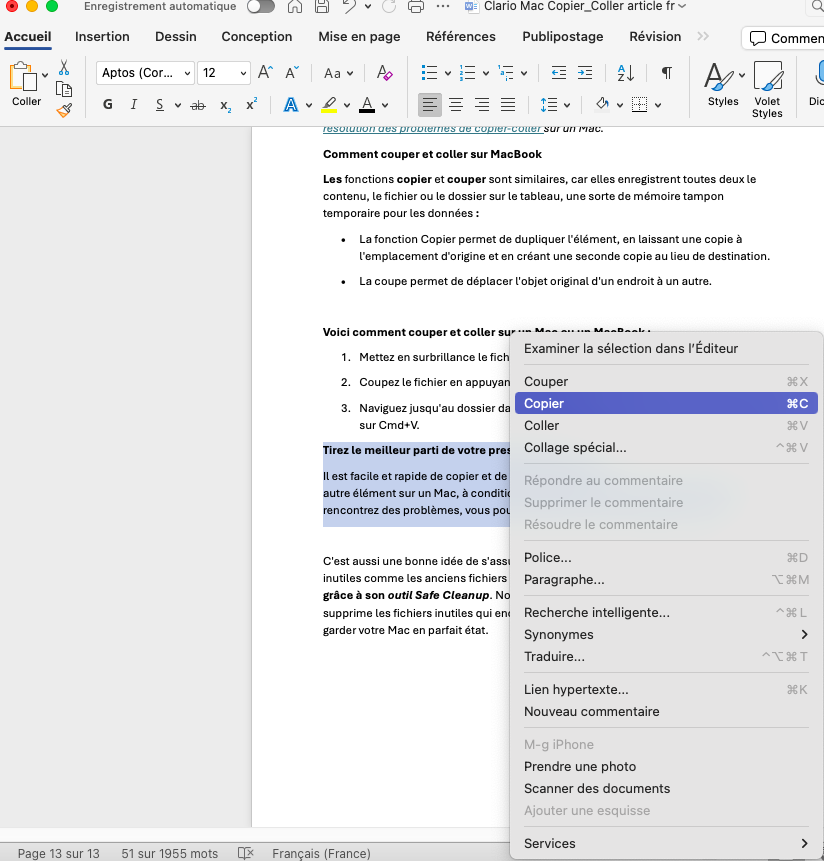This screenshot has width=824, height=861.
Task: Open the Aa change case dropdown
Action: (x=338, y=73)
